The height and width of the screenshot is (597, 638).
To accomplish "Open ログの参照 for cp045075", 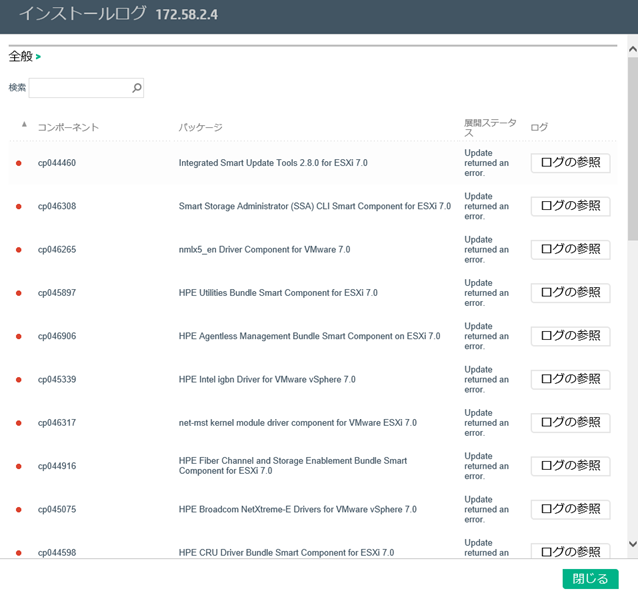I will tap(570, 510).
